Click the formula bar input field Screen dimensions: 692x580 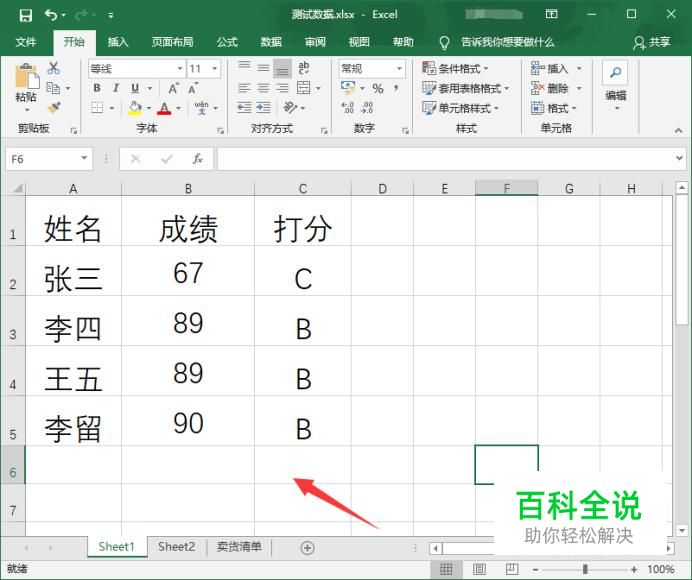[x=444, y=158]
